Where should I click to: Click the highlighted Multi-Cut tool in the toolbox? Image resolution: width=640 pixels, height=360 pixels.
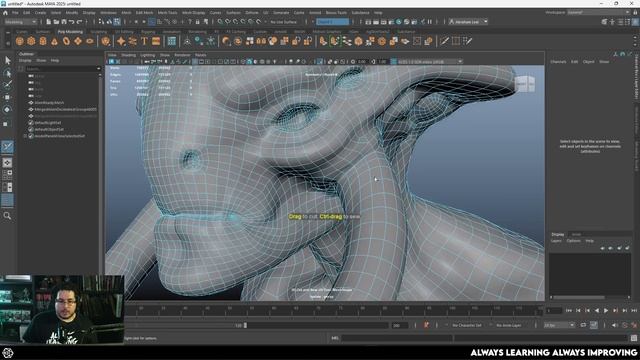[7, 147]
